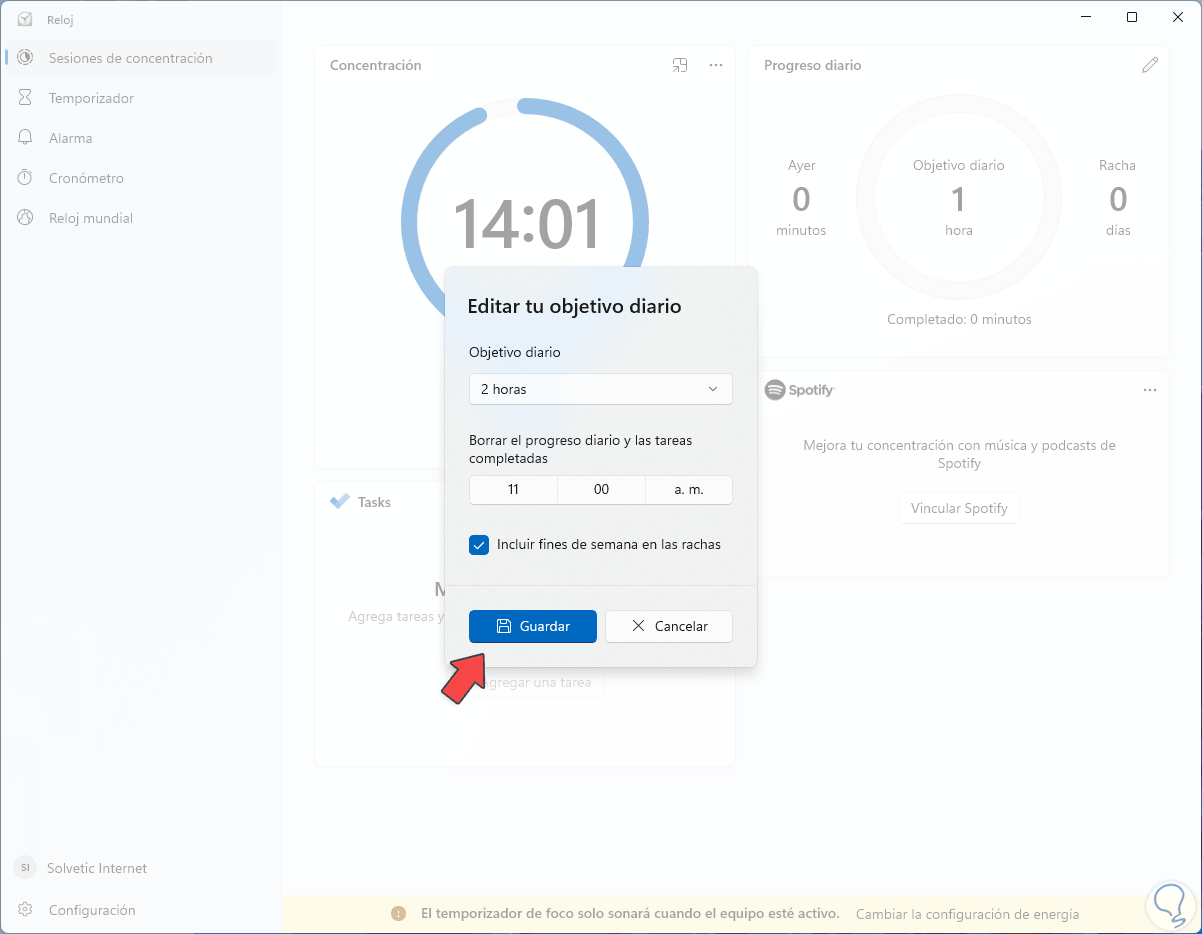The height and width of the screenshot is (934, 1202).
Task: Click the focus sessions sidebar icon
Action: tap(26, 58)
